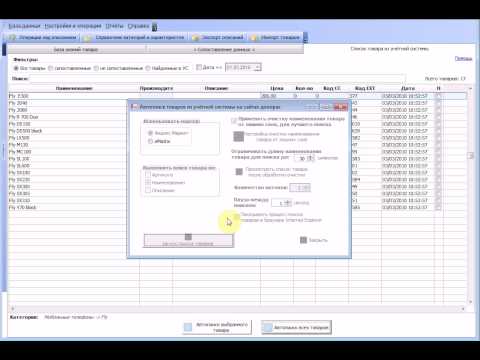Open the 'Настройки и операции' menu
The image size is (480, 360).
click(73, 26)
